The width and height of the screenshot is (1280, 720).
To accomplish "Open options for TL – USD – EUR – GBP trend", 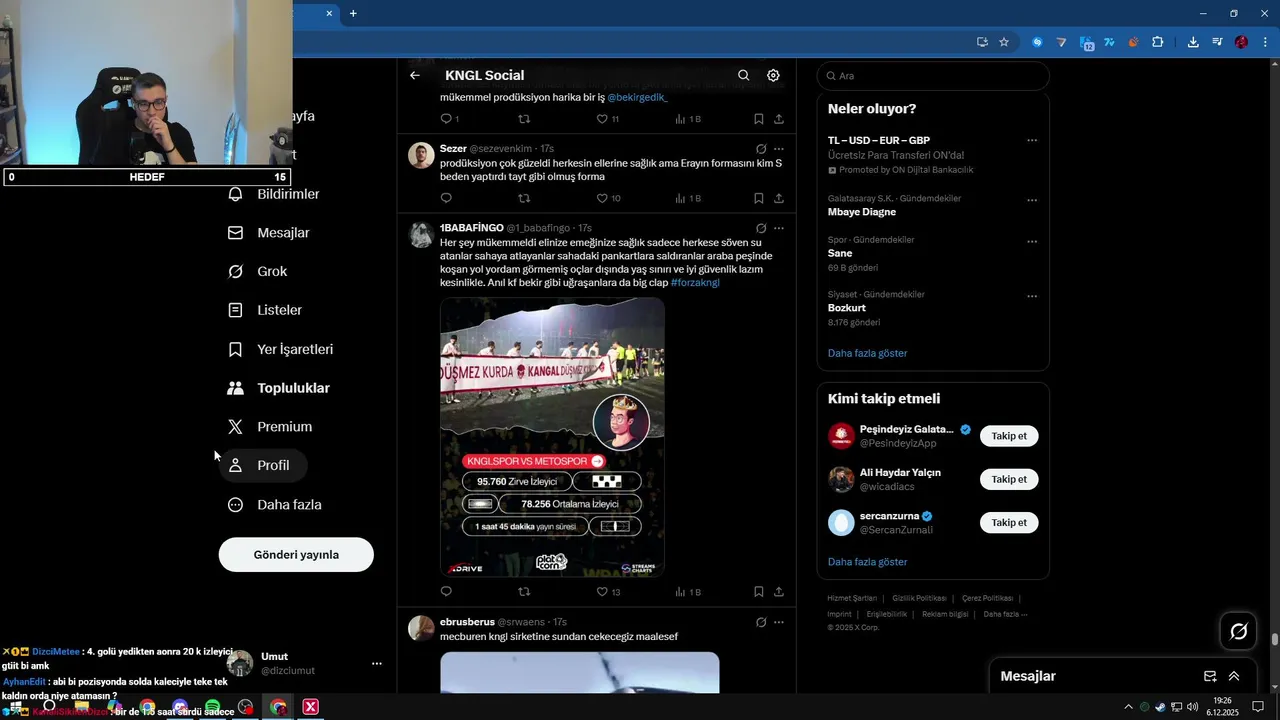I will [1032, 141].
